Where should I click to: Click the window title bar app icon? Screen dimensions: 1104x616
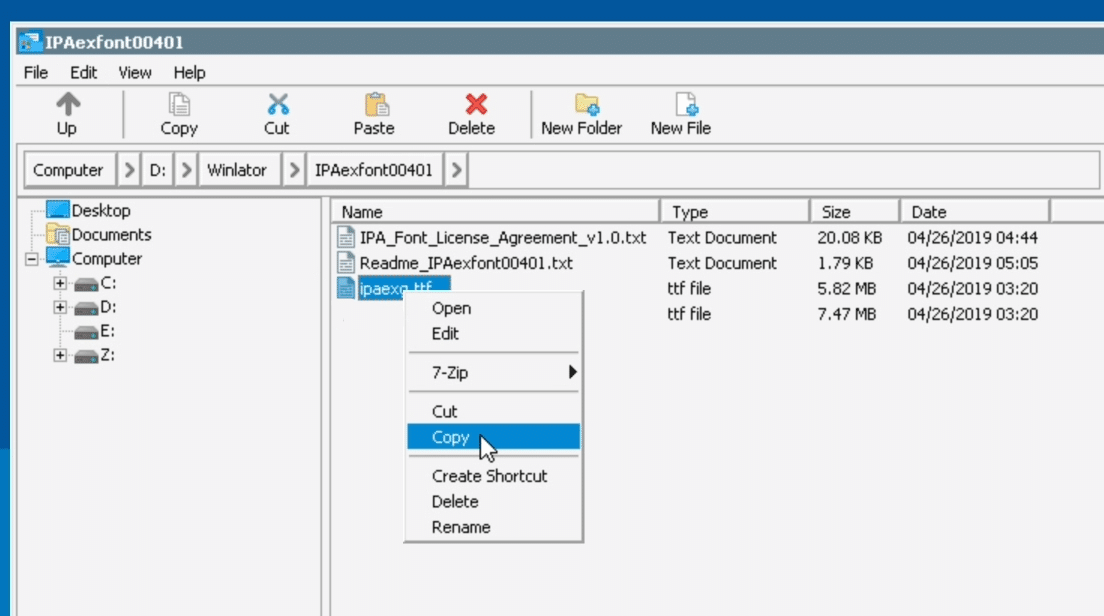30,42
